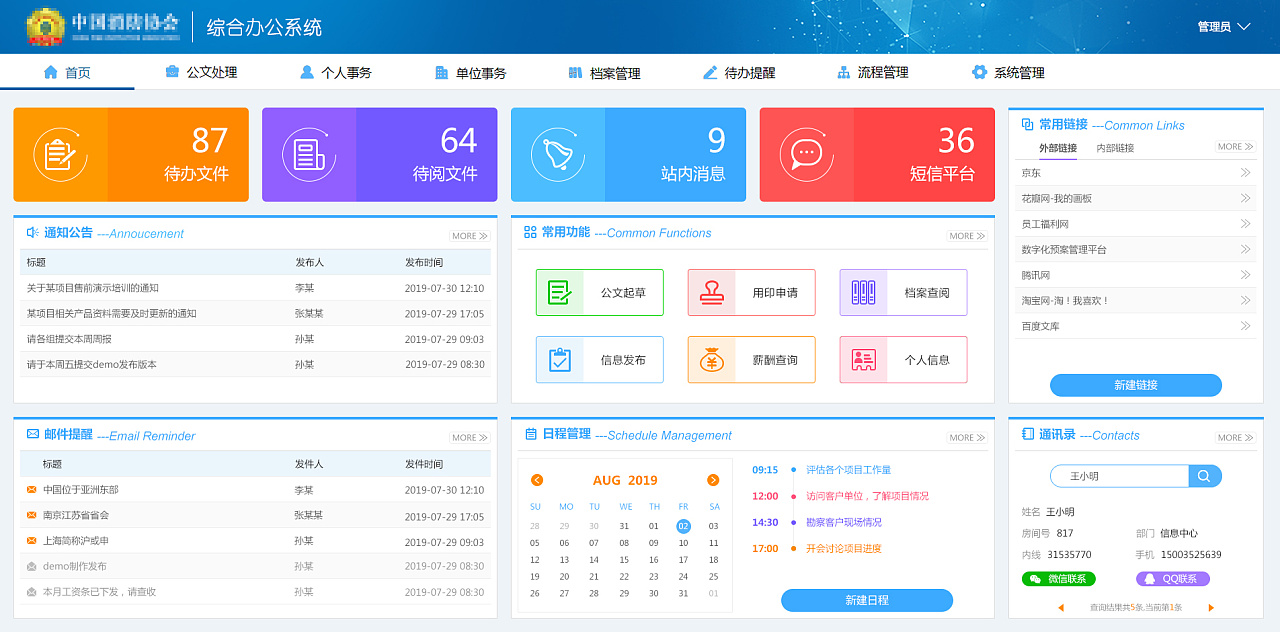Click inside the contacts search input field
This screenshot has height=632, width=1280.
[1120, 475]
